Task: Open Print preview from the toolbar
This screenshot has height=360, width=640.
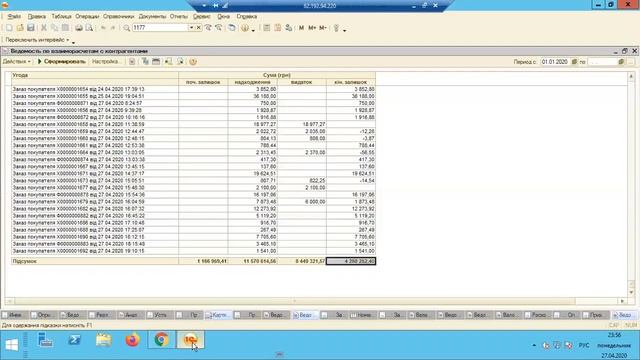Action: point(89,28)
